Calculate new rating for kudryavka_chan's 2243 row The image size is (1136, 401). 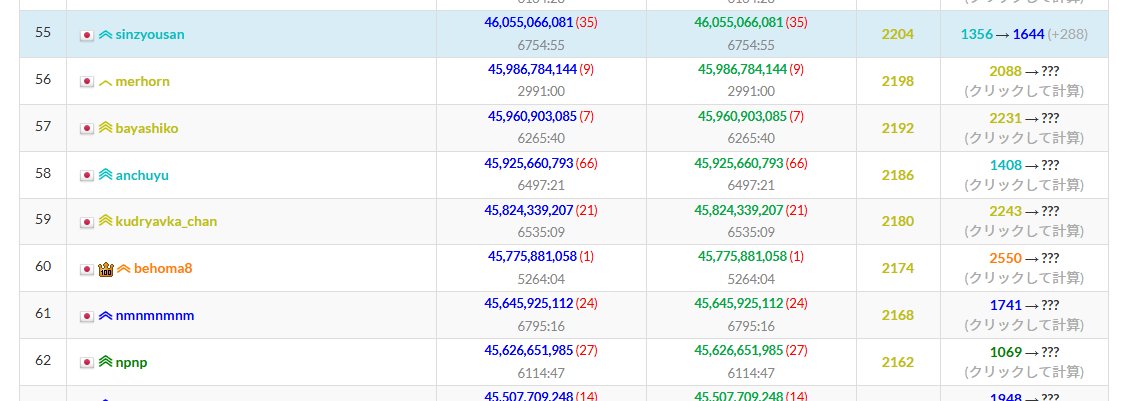point(1024,231)
